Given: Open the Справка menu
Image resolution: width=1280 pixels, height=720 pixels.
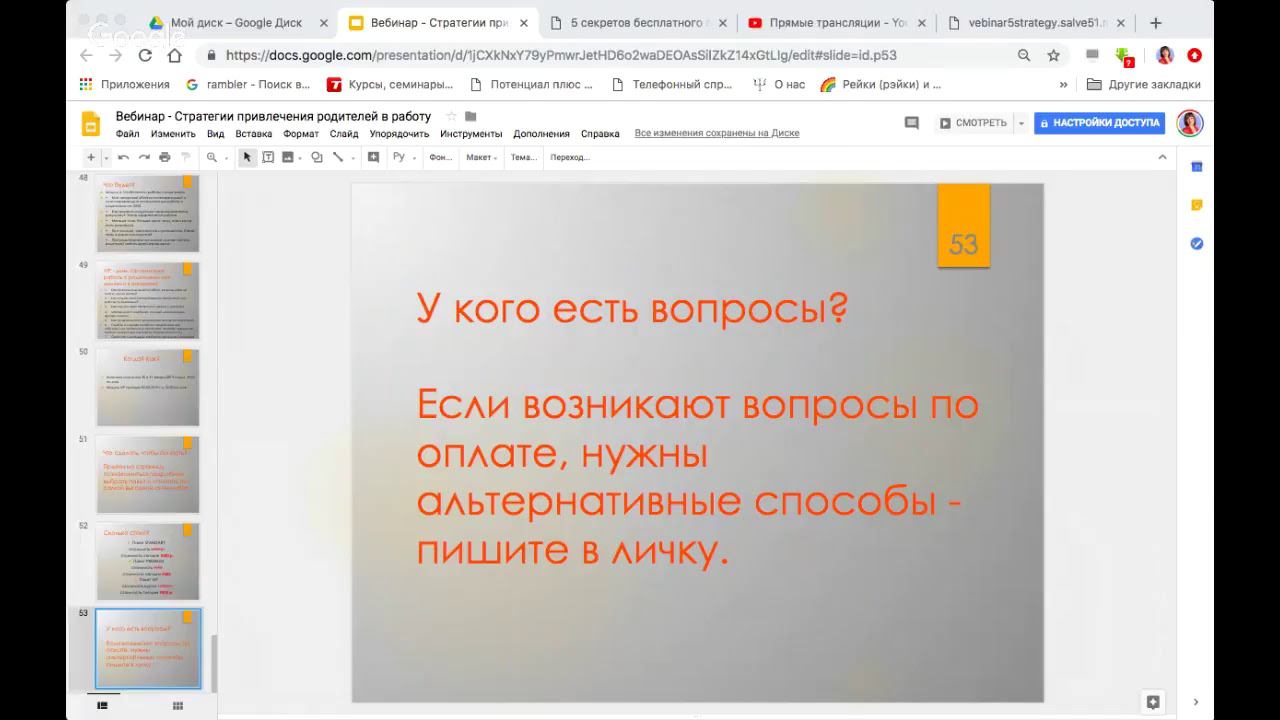Looking at the screenshot, I should click(x=600, y=134).
